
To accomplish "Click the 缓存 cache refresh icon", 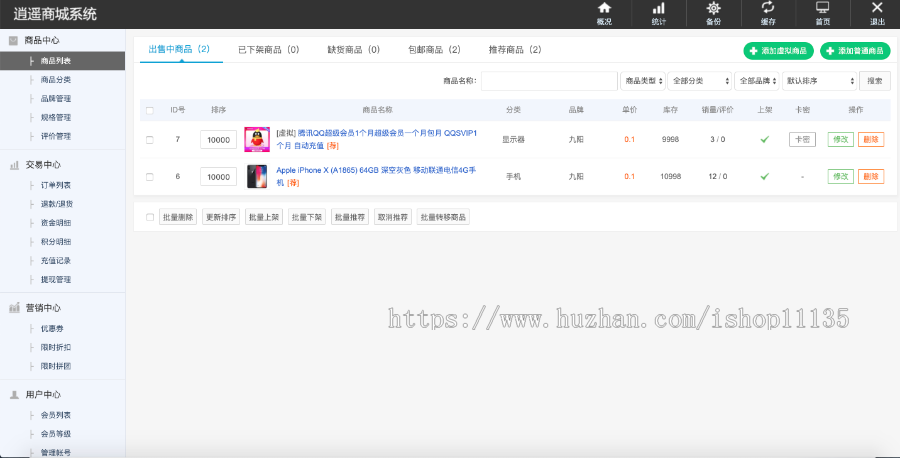I will (x=768, y=9).
